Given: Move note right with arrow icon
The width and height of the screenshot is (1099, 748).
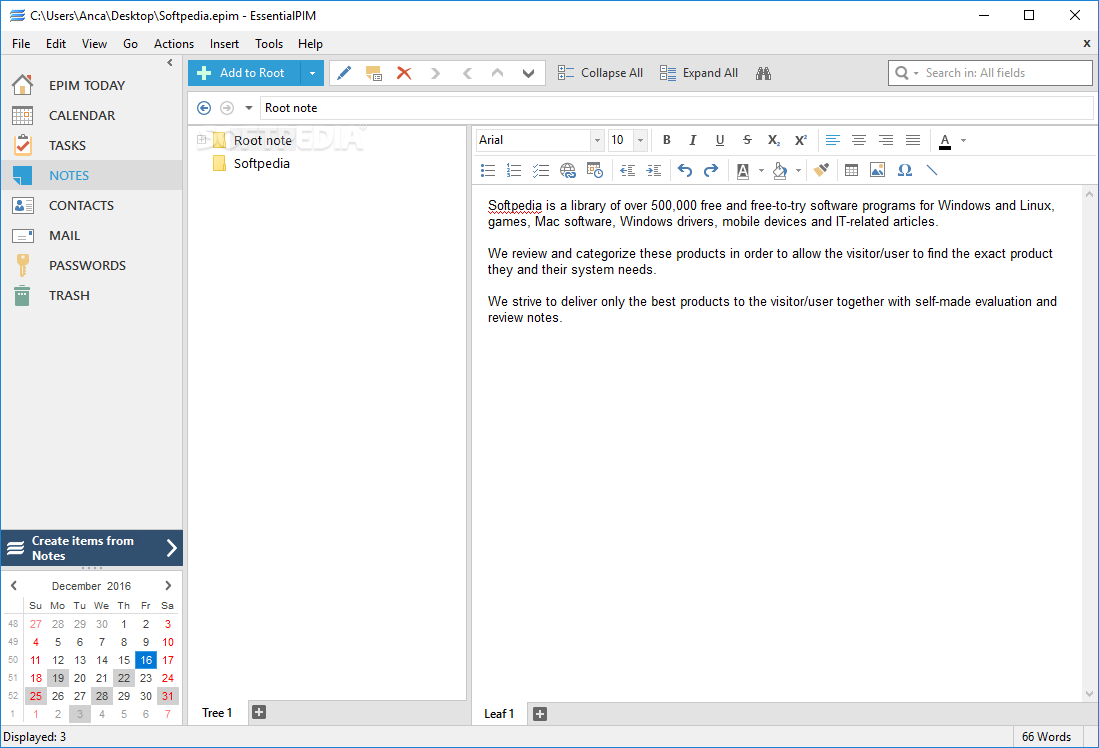Looking at the screenshot, I should pos(435,73).
